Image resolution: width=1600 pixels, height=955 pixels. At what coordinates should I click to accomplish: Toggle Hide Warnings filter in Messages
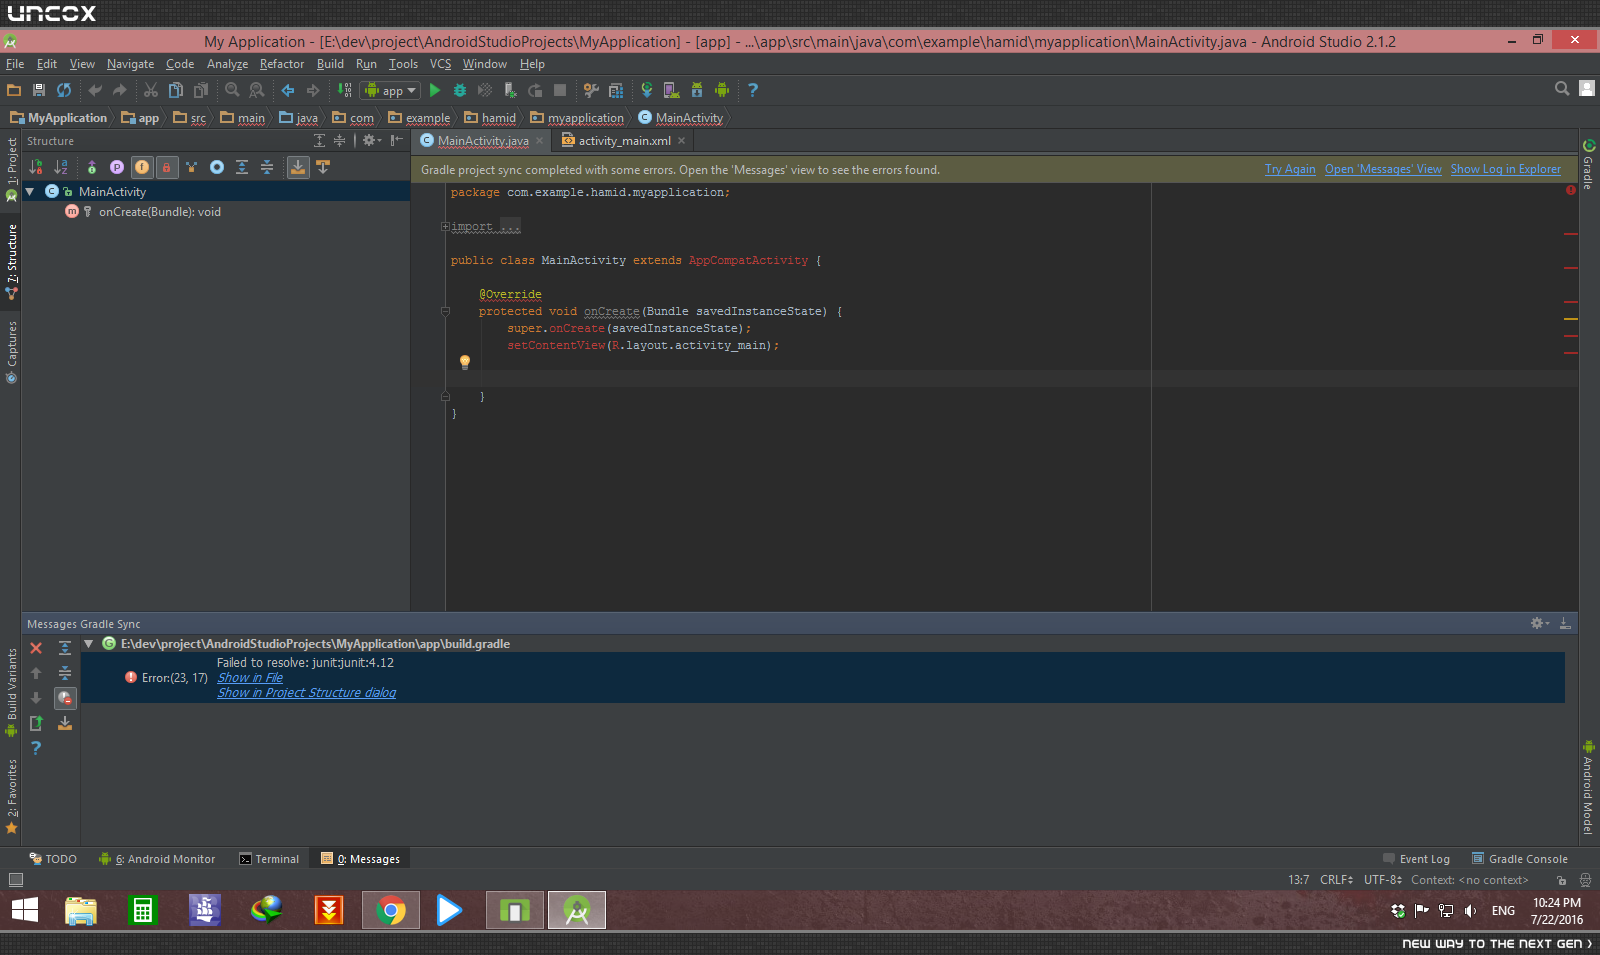[x=65, y=698]
